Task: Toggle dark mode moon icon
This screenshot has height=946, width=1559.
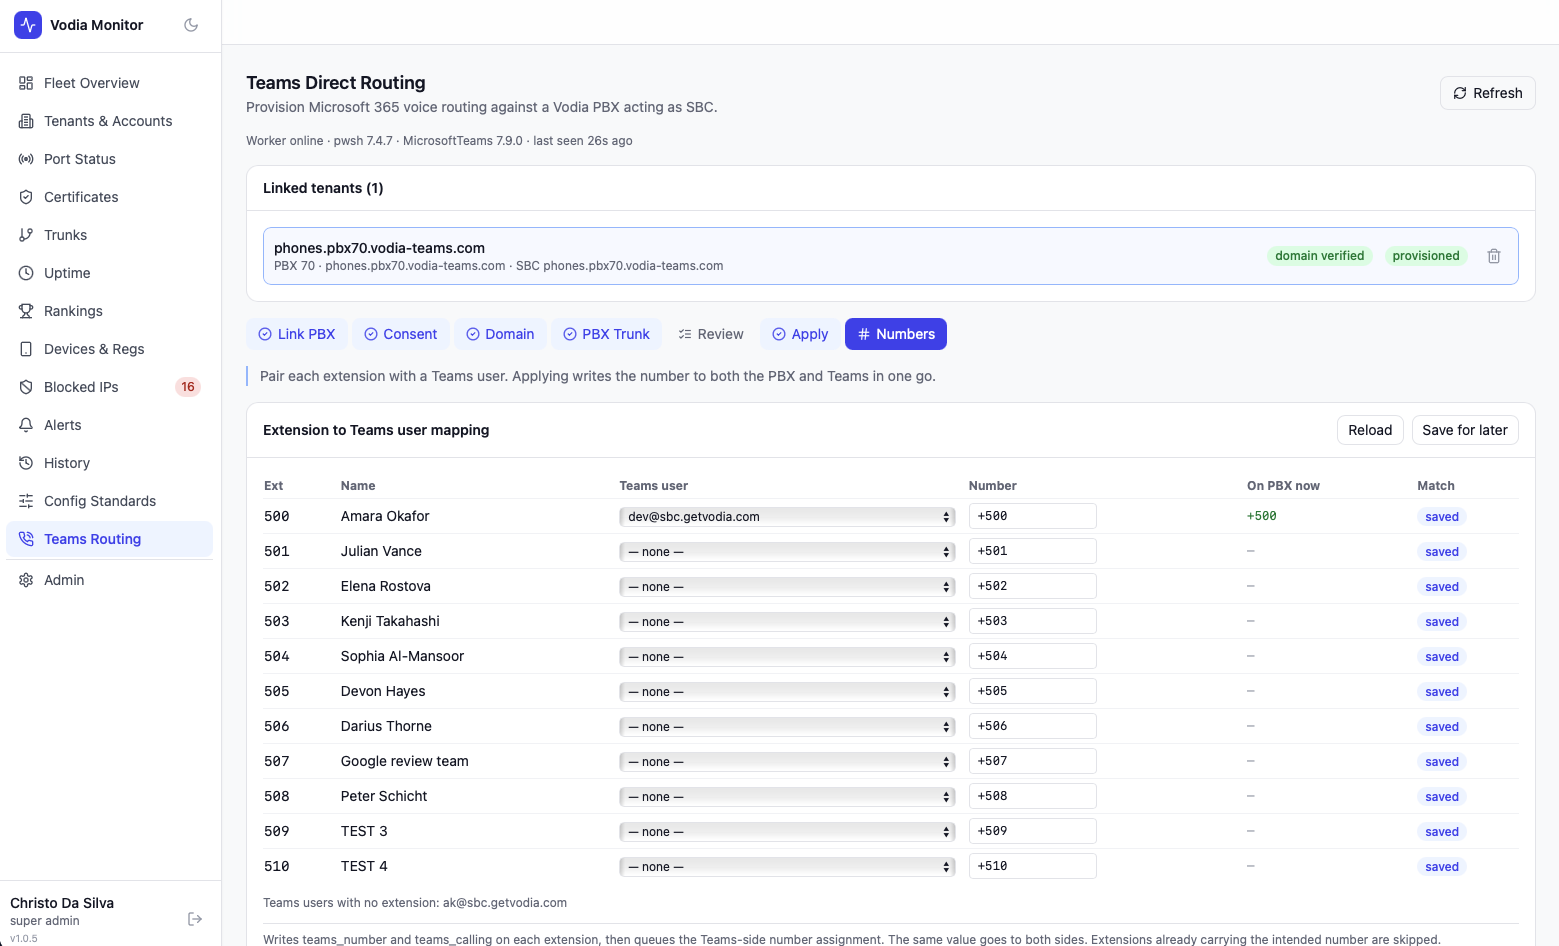Action: tap(191, 25)
